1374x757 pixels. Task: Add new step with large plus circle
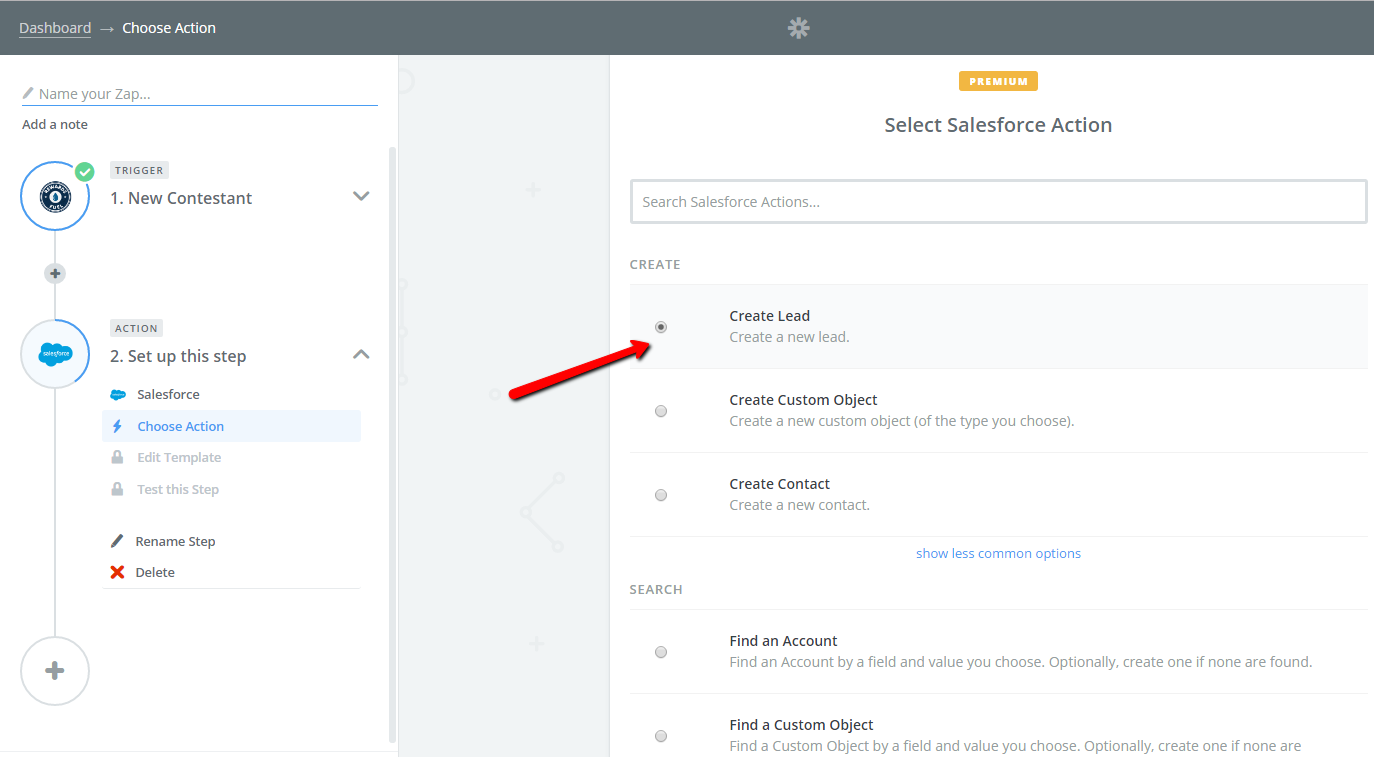pyautogui.click(x=55, y=671)
